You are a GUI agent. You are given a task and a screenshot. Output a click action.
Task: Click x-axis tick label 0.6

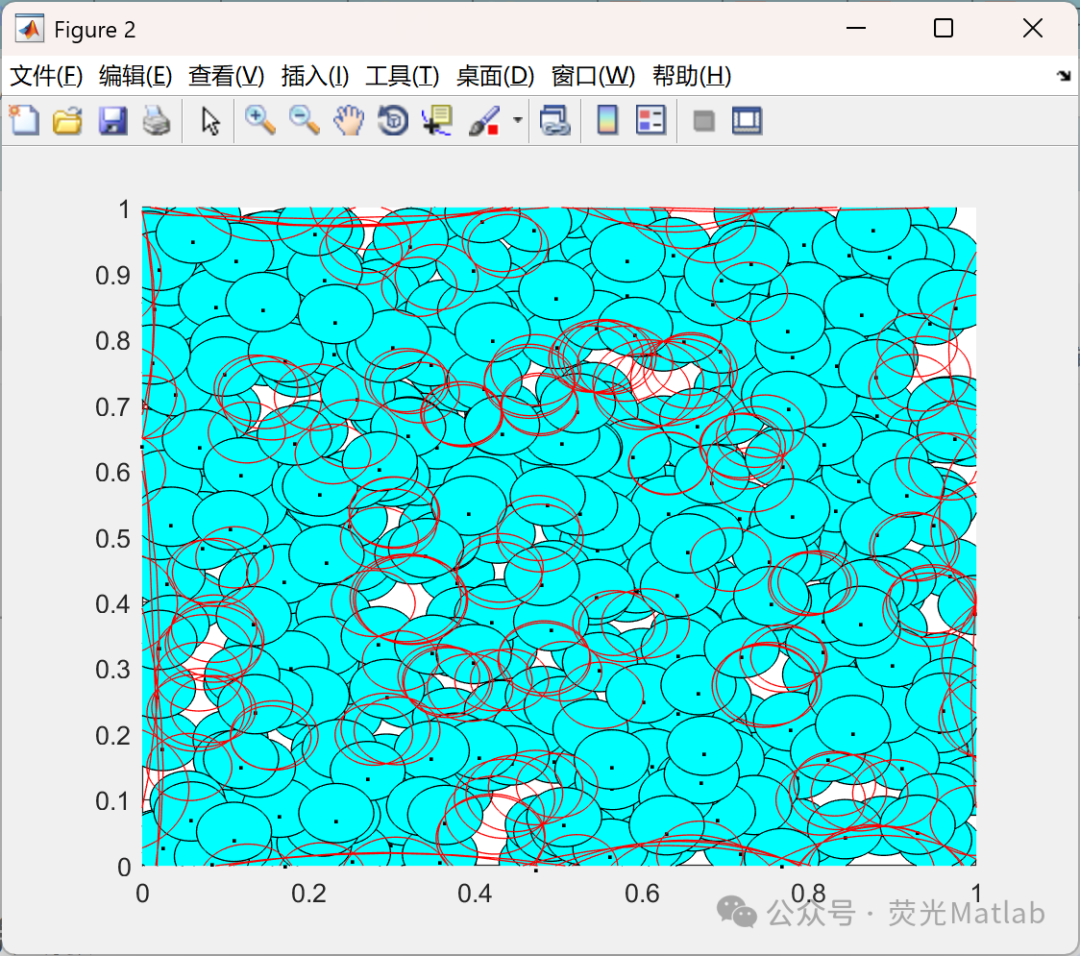coord(642,893)
